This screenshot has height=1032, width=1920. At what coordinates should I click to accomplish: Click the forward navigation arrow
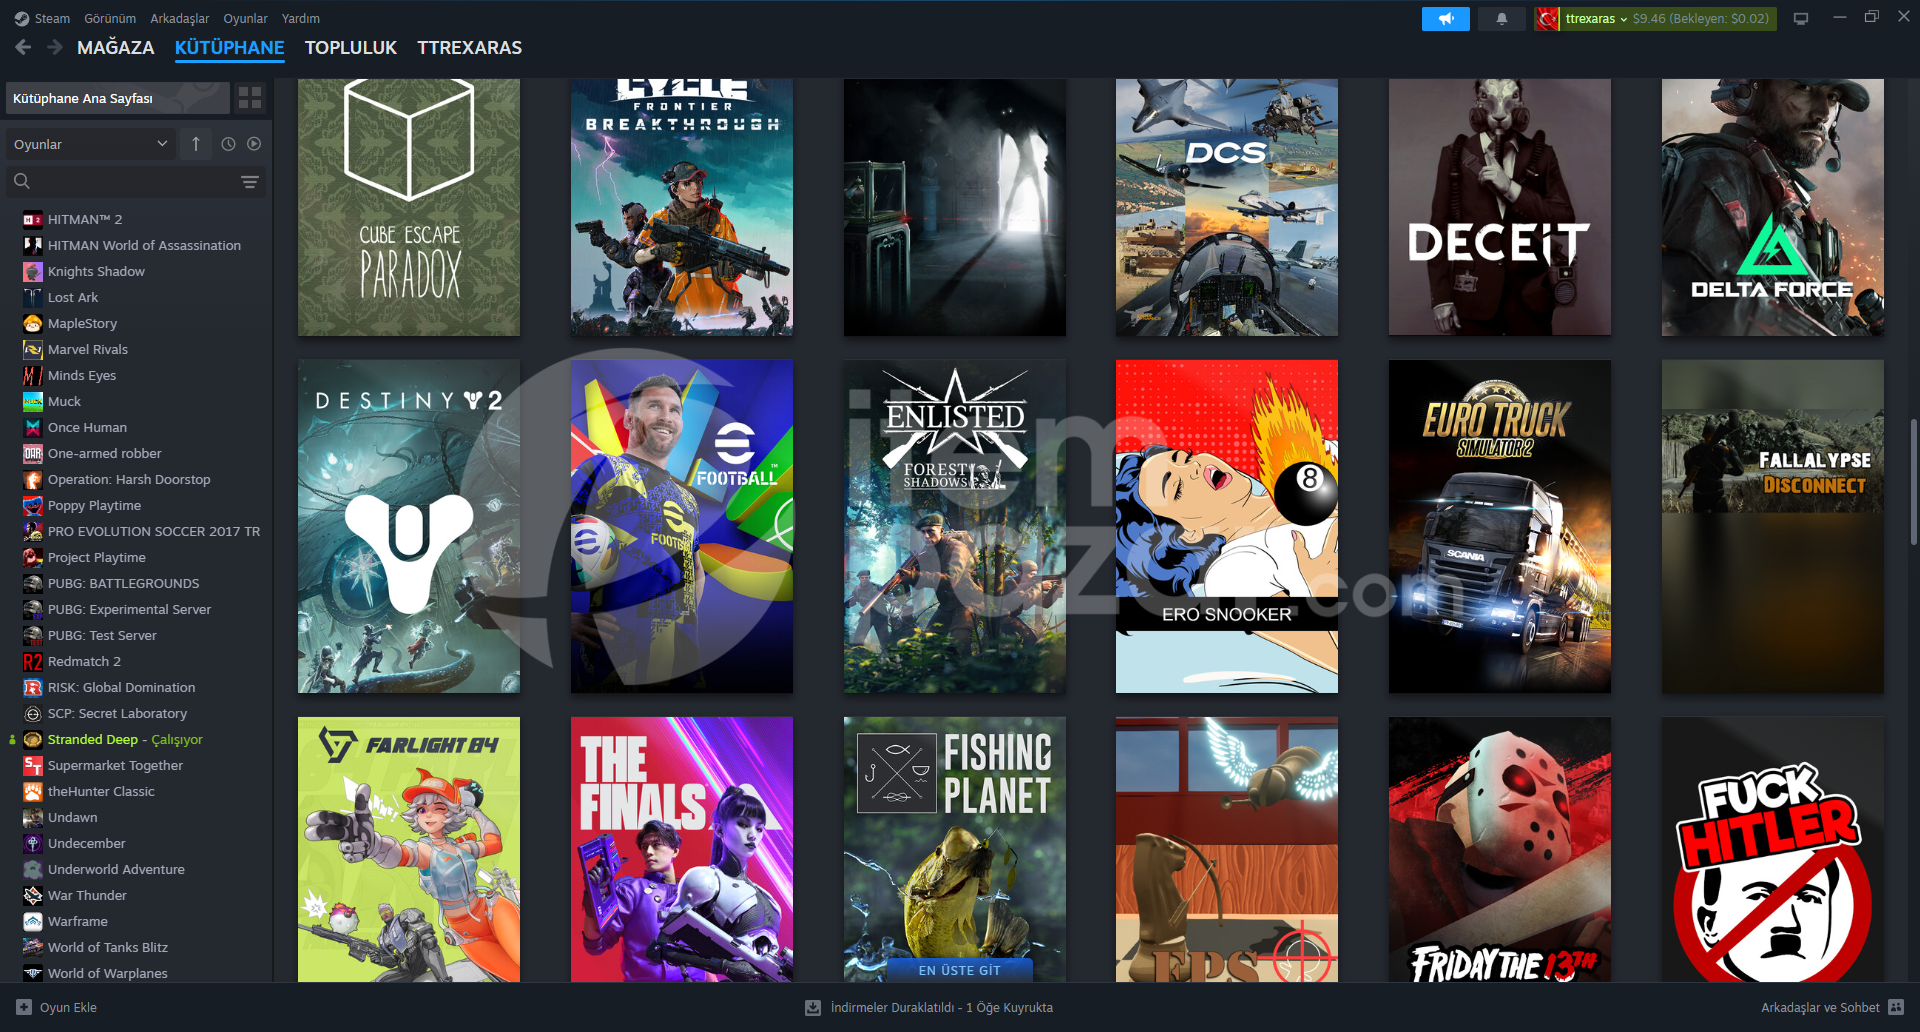tap(55, 47)
